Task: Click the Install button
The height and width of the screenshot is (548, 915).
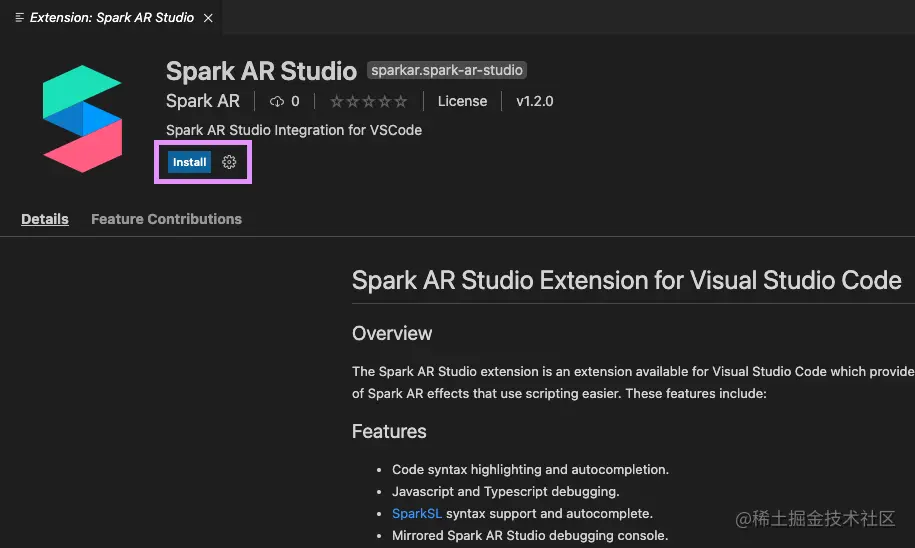Action: click(189, 162)
